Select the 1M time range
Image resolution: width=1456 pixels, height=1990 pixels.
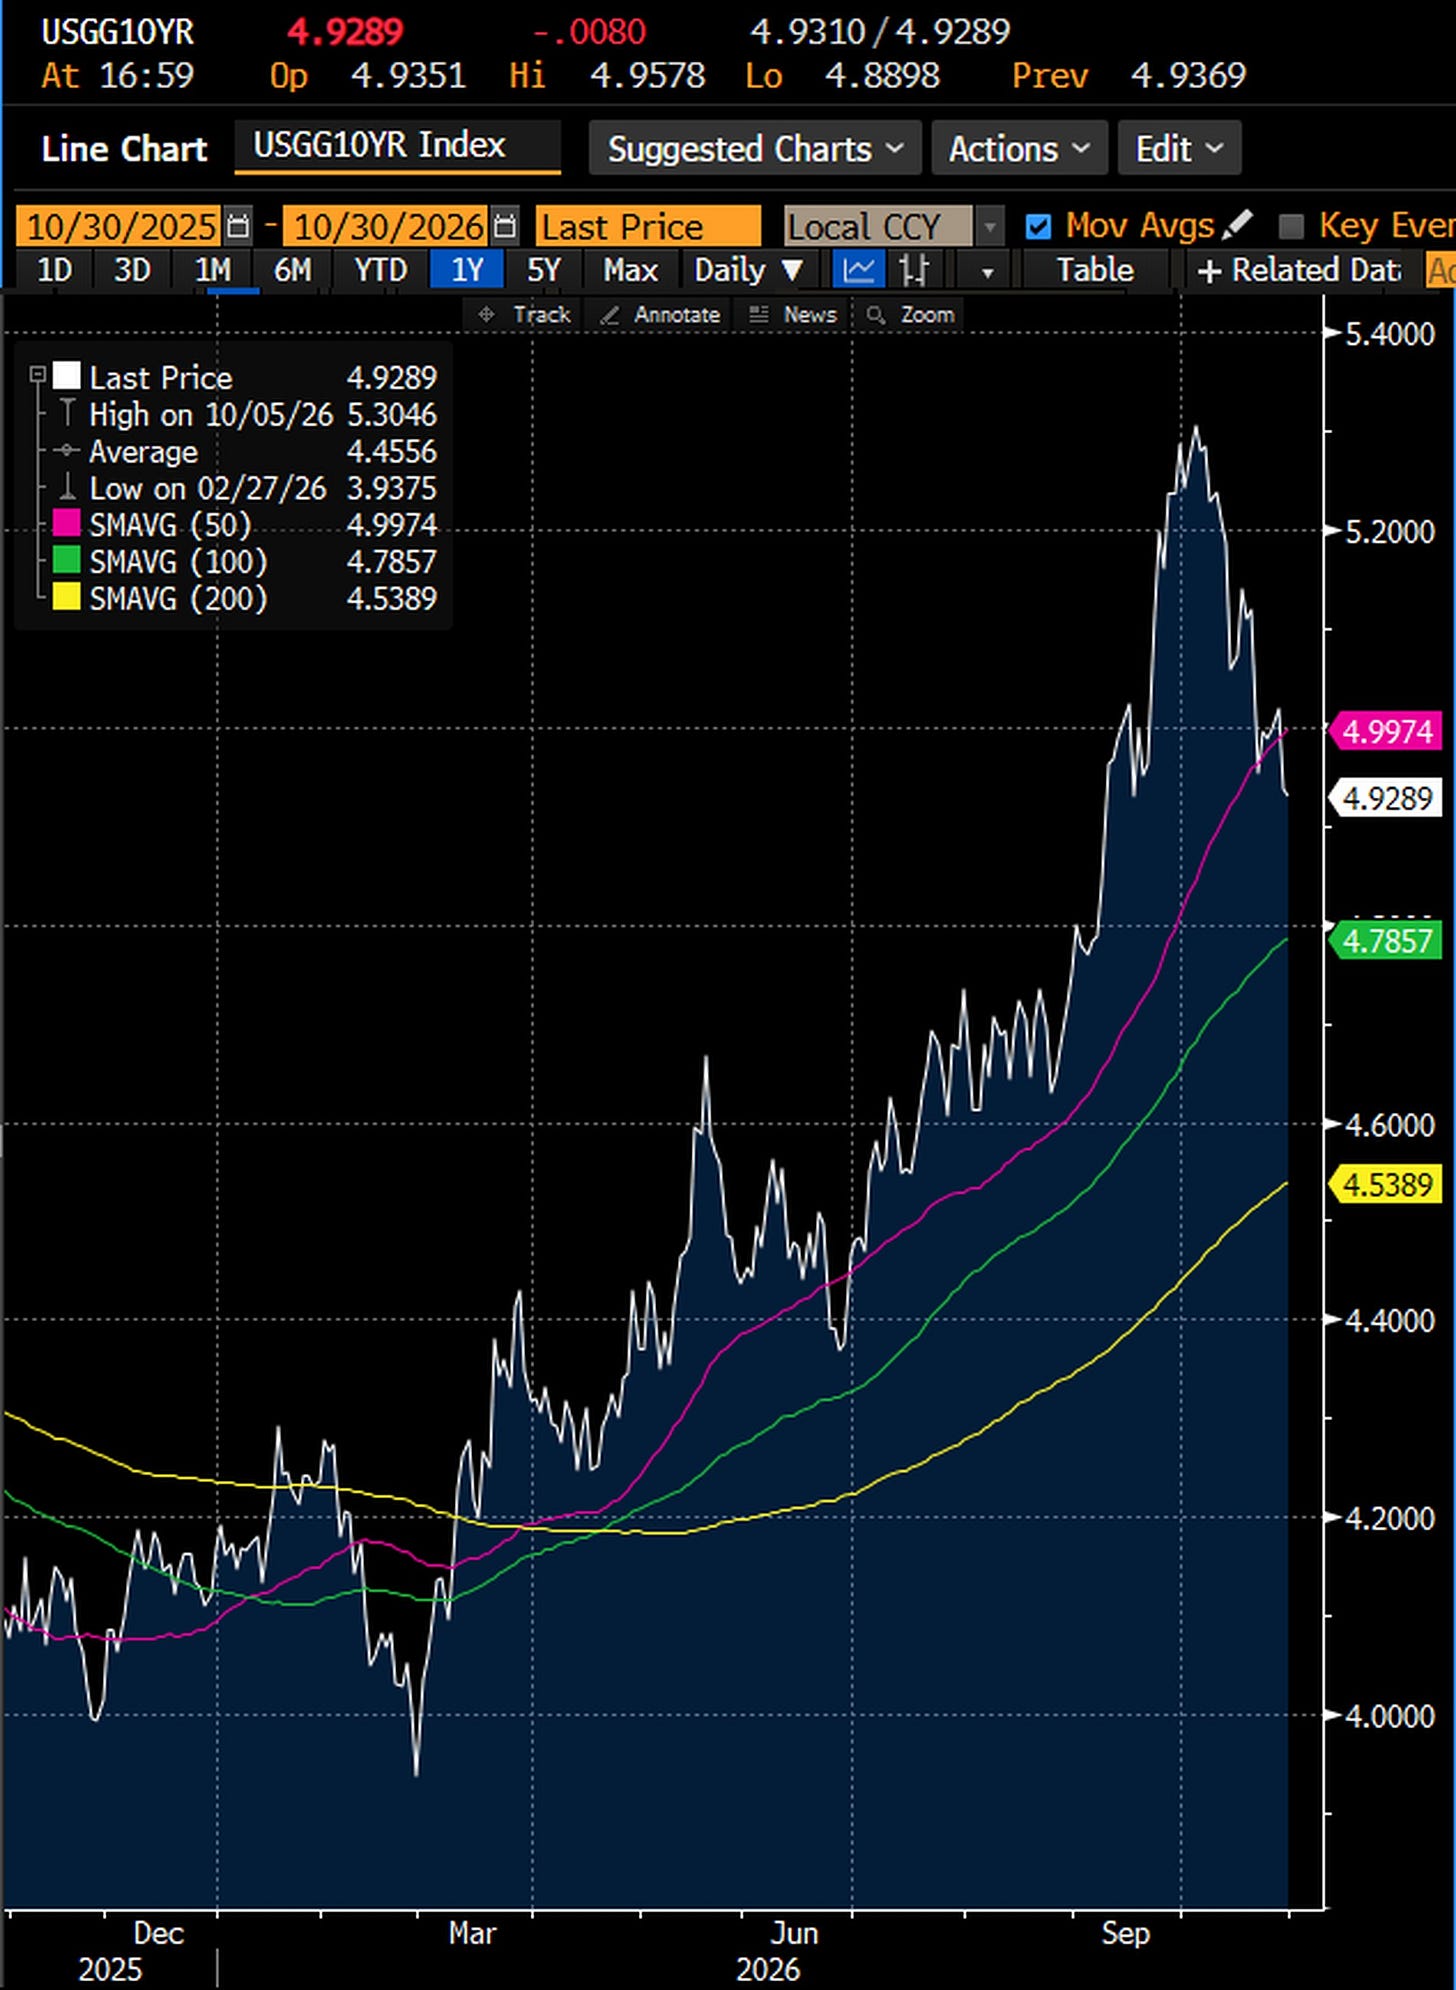click(x=212, y=270)
